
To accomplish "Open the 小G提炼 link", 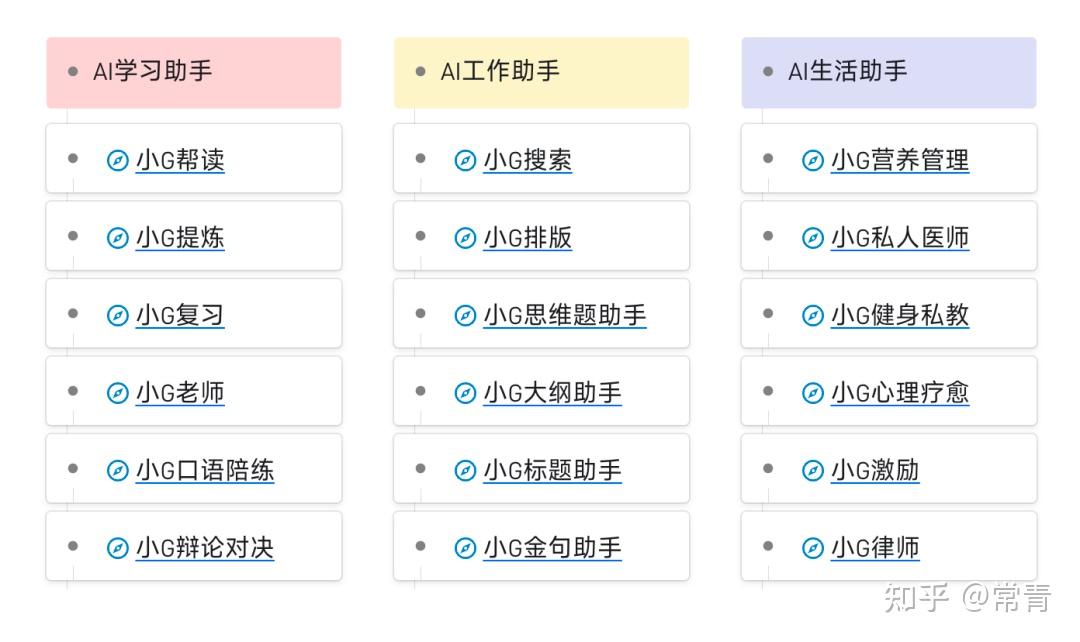I will 180,238.
